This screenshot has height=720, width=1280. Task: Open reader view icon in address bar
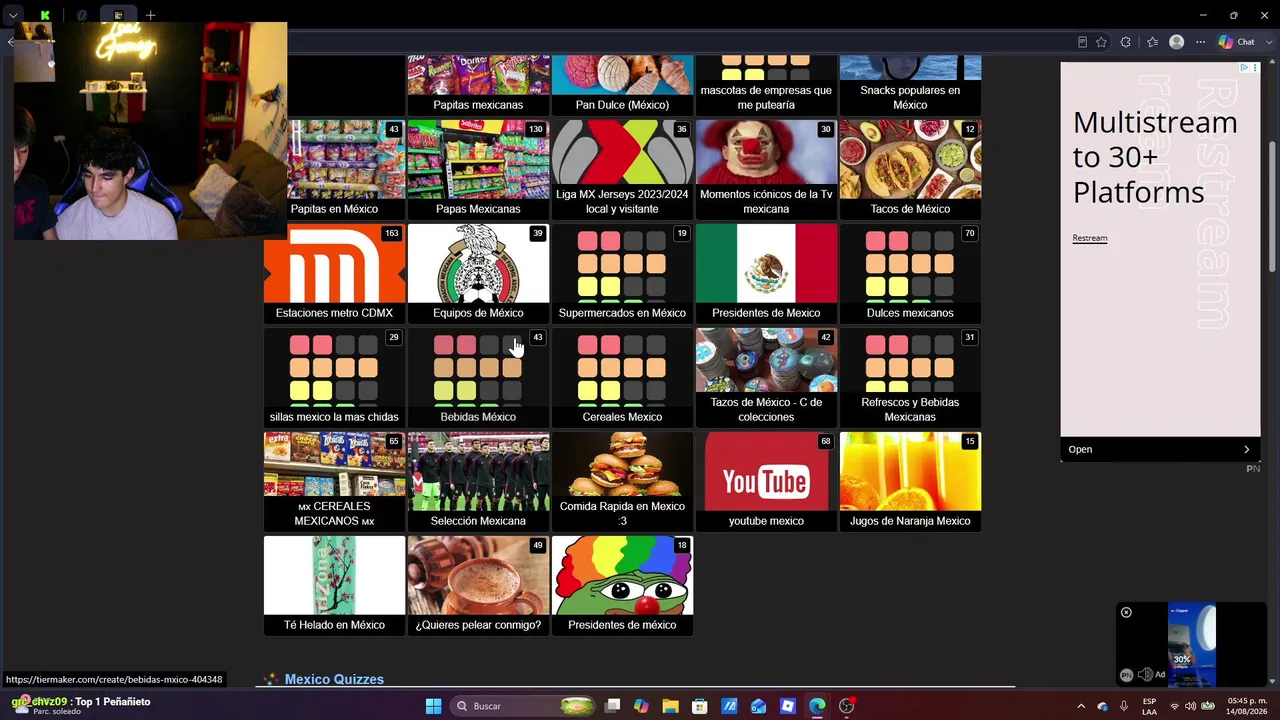pyautogui.click(x=1082, y=42)
